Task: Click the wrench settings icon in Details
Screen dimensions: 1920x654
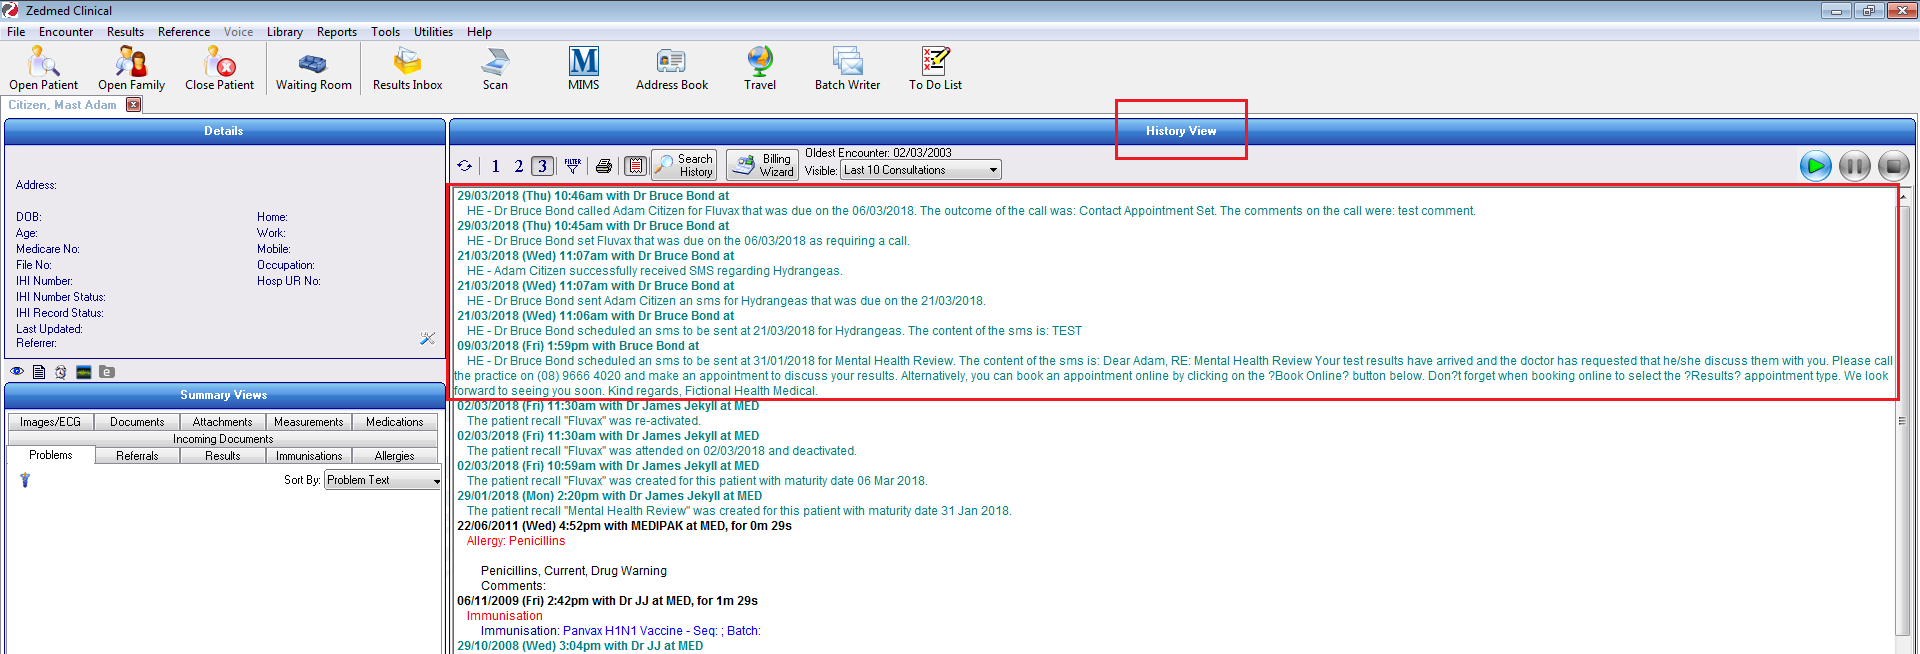Action: coord(427,339)
